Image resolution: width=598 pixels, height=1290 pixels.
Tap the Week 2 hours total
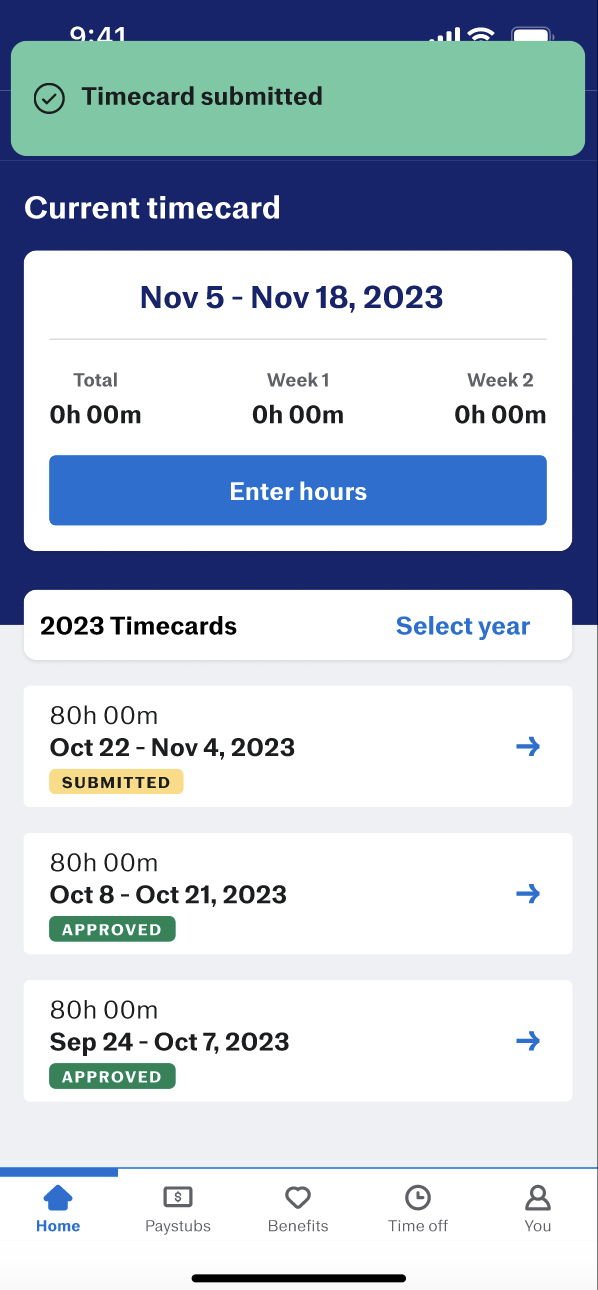[x=500, y=414]
